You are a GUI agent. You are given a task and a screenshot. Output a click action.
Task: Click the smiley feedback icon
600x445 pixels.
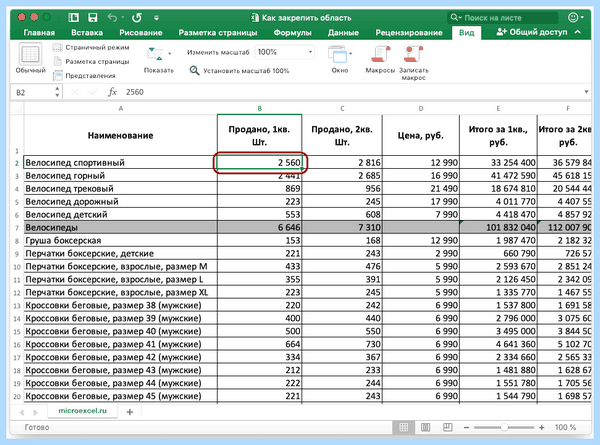[573, 18]
